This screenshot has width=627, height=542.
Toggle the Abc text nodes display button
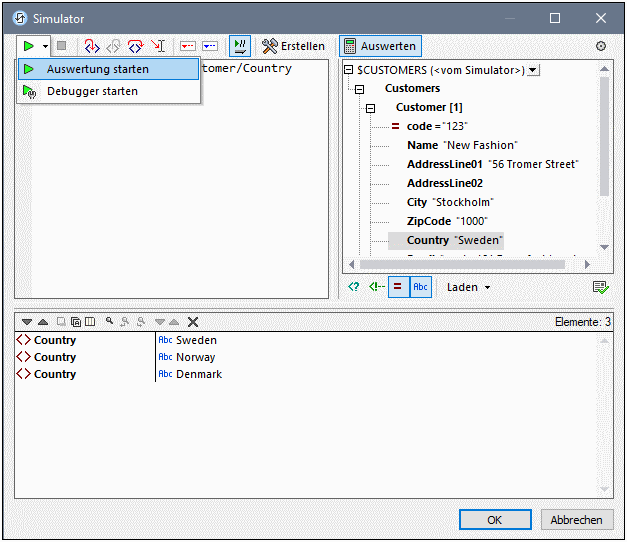point(420,287)
